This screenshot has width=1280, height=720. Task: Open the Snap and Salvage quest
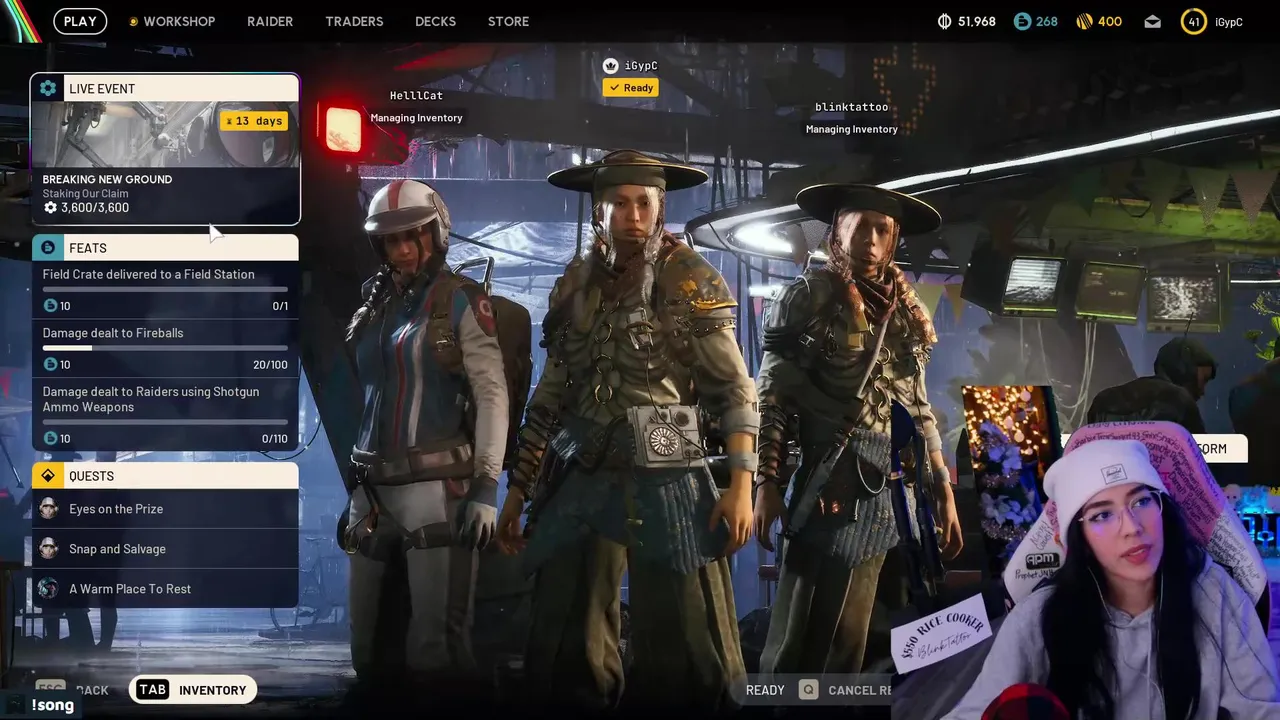pos(165,549)
